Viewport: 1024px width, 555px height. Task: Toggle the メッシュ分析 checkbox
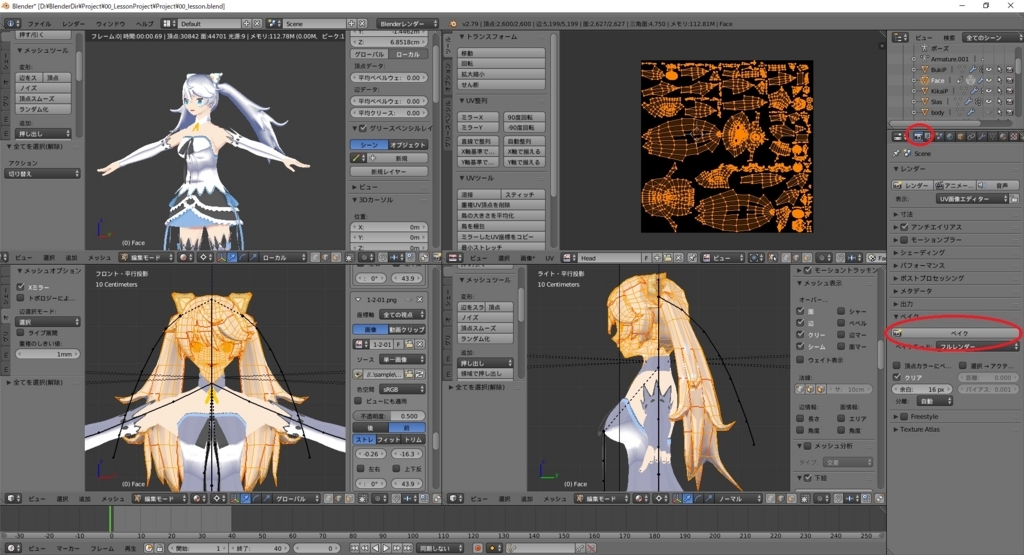(808, 446)
